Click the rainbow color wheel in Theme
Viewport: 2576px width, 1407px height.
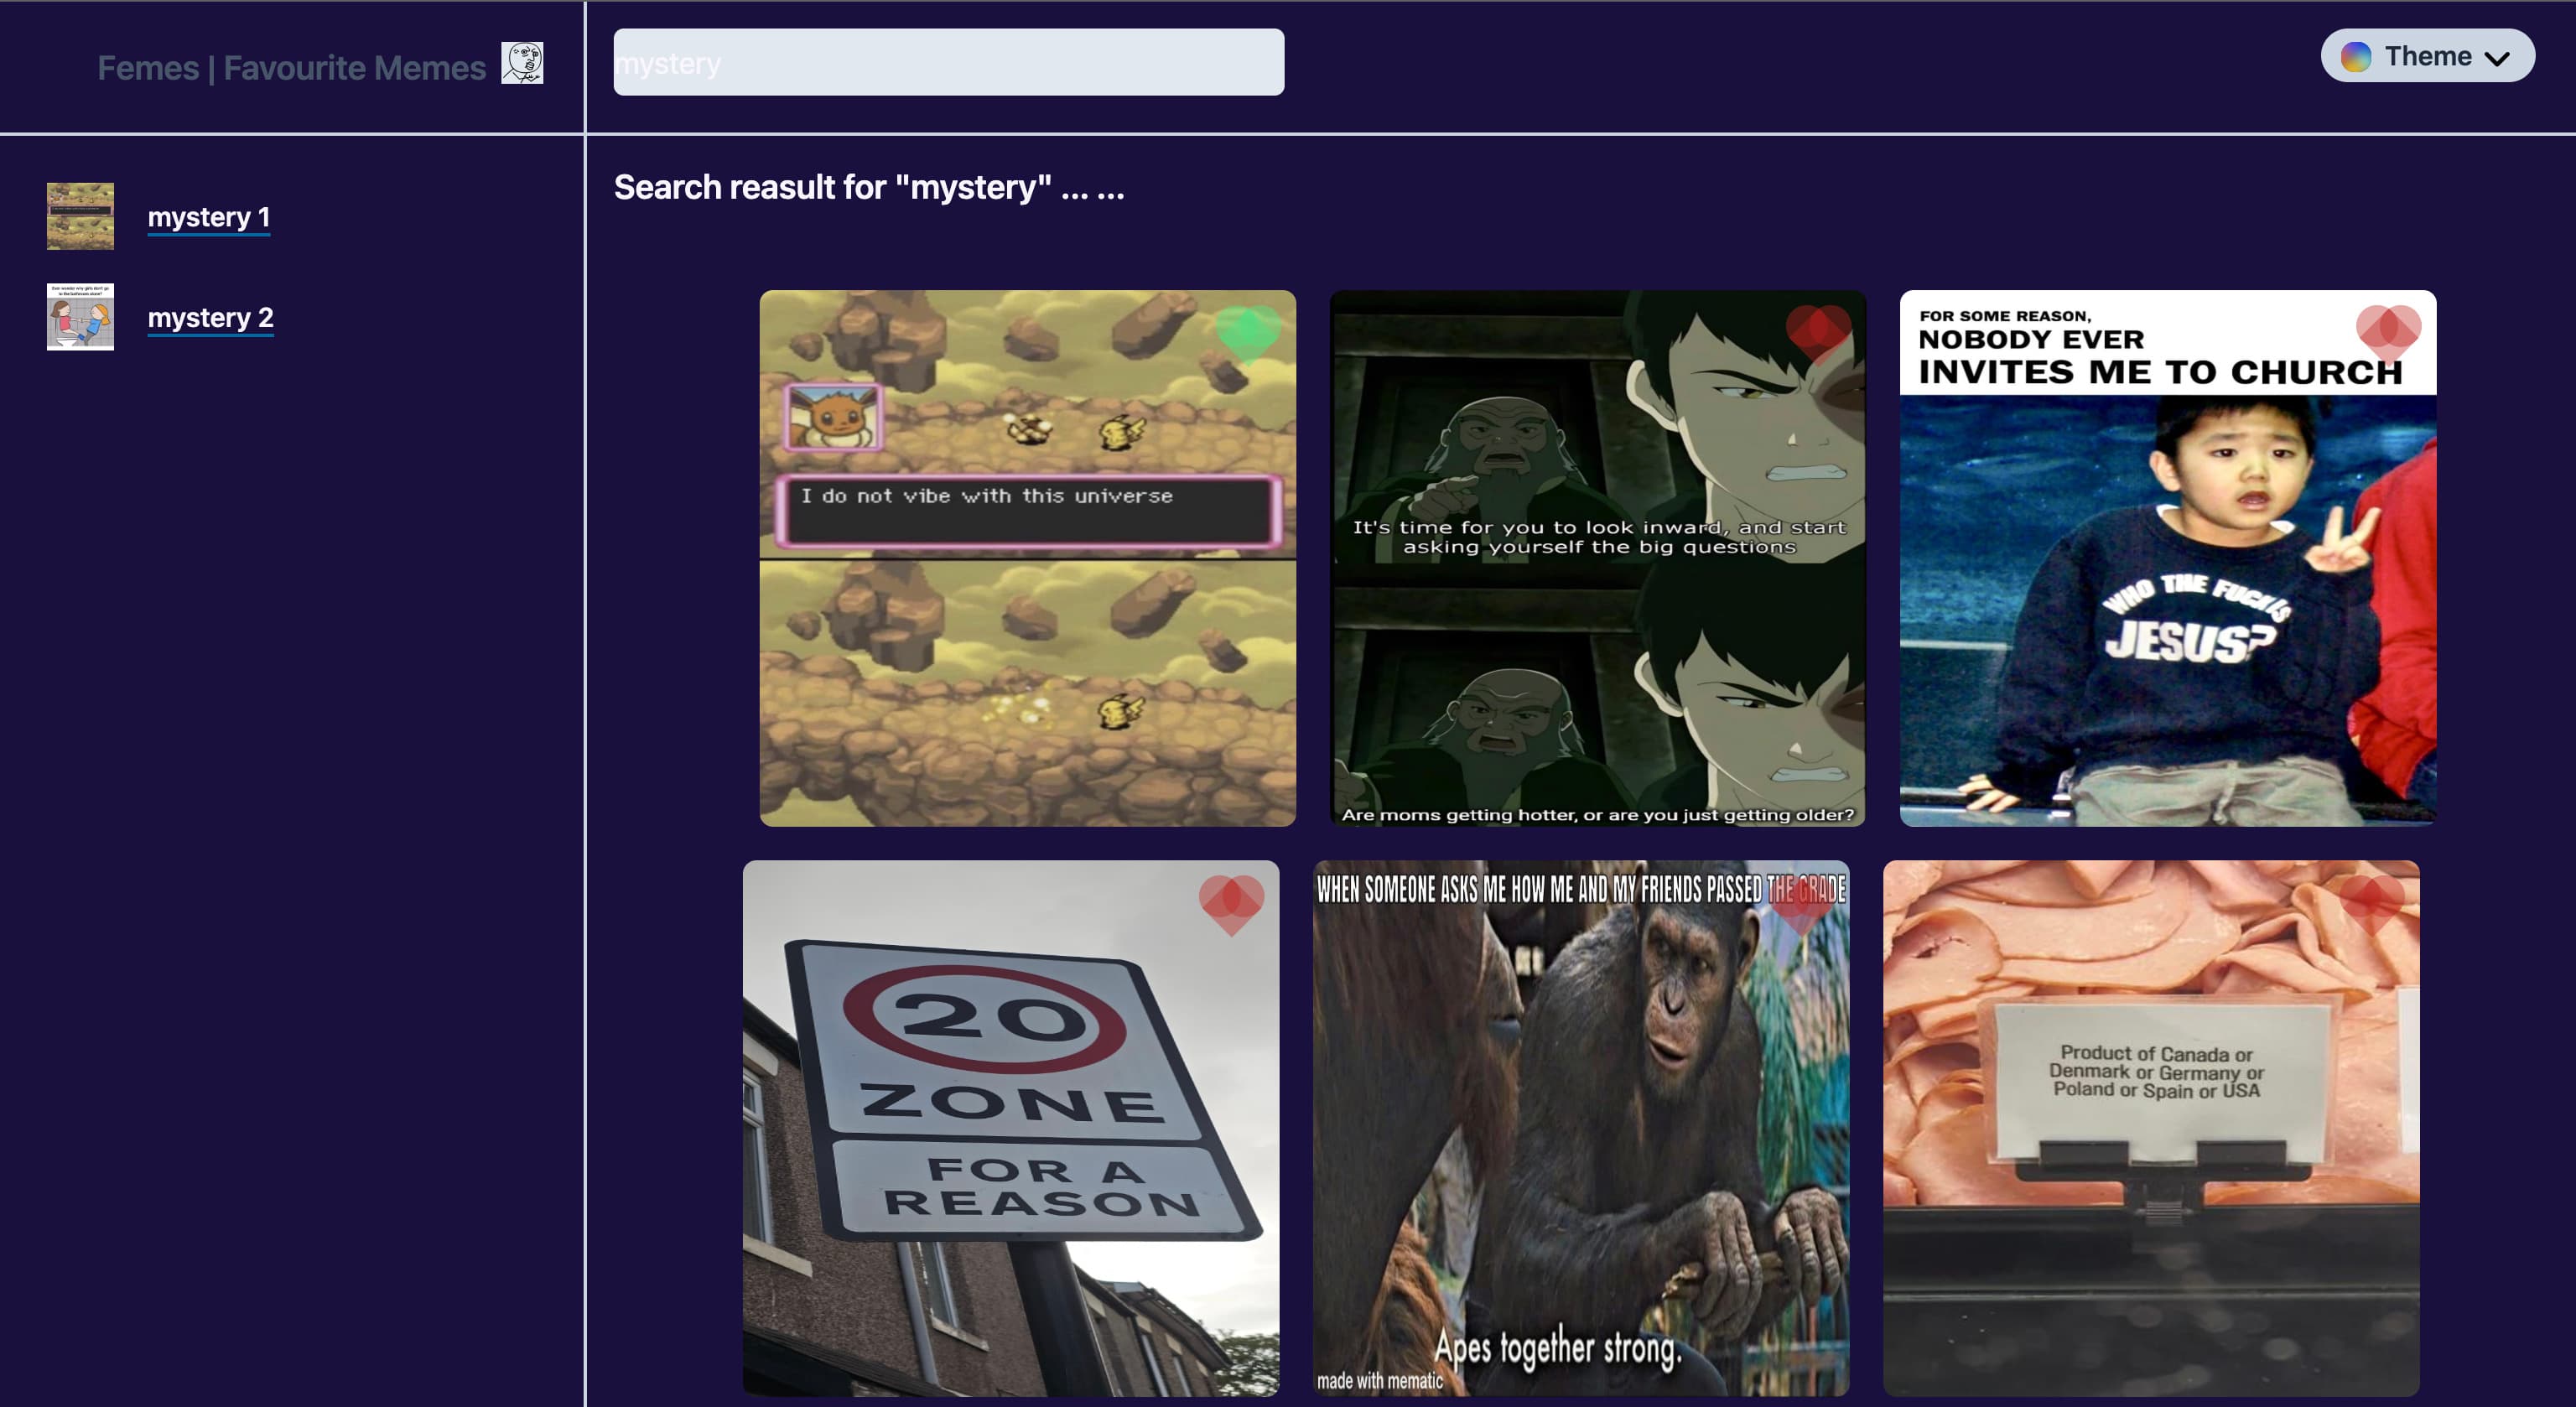(x=2356, y=56)
